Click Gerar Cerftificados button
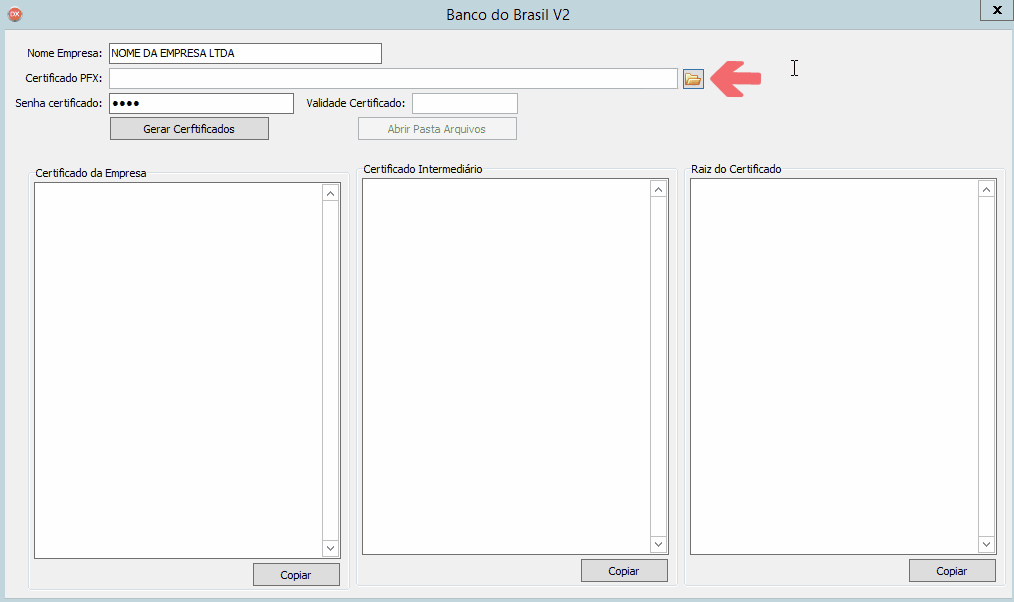1014x602 pixels. click(189, 129)
